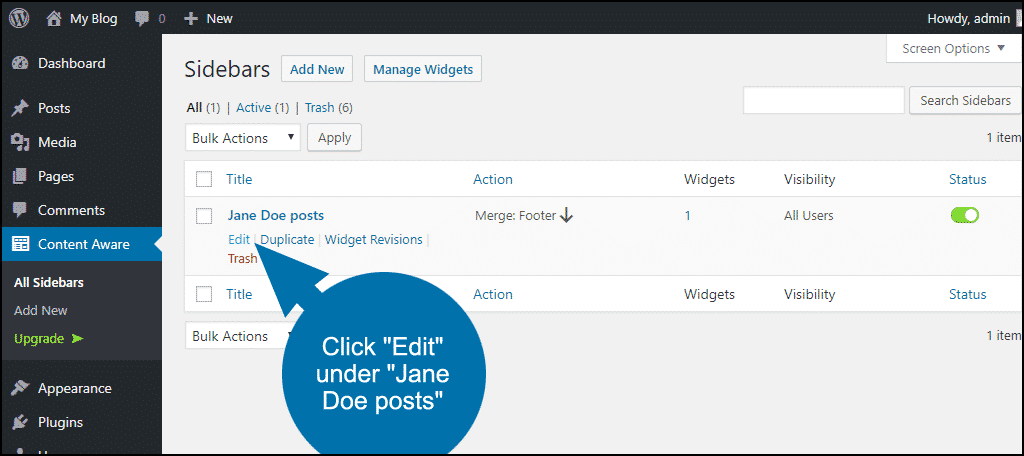1024x456 pixels.
Task: Check the Jane Doe posts row checkbox
Action: [204, 216]
